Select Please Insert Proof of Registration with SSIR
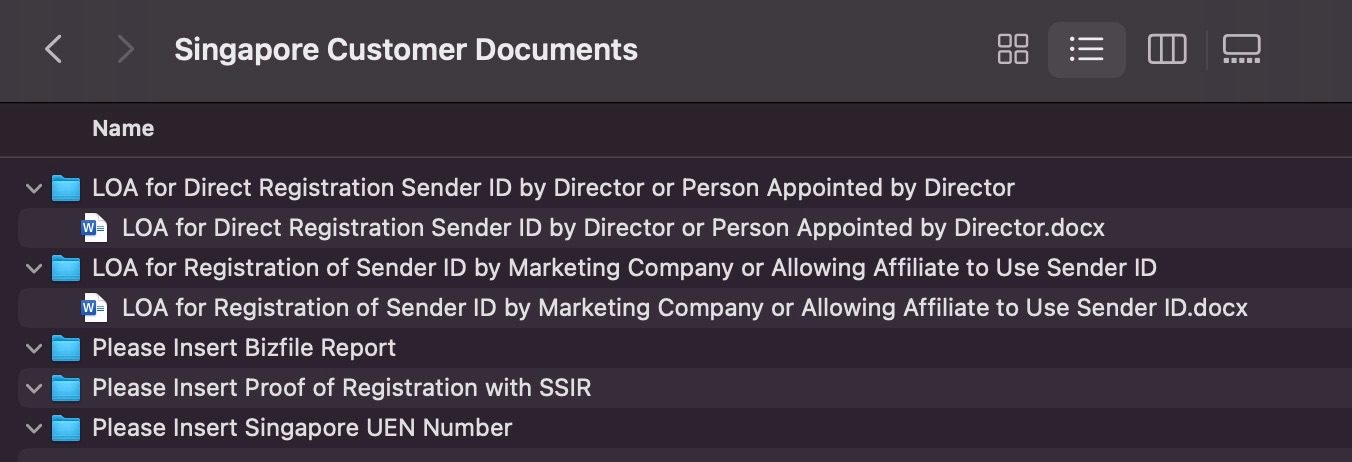This screenshot has height=462, width=1352. click(x=341, y=388)
